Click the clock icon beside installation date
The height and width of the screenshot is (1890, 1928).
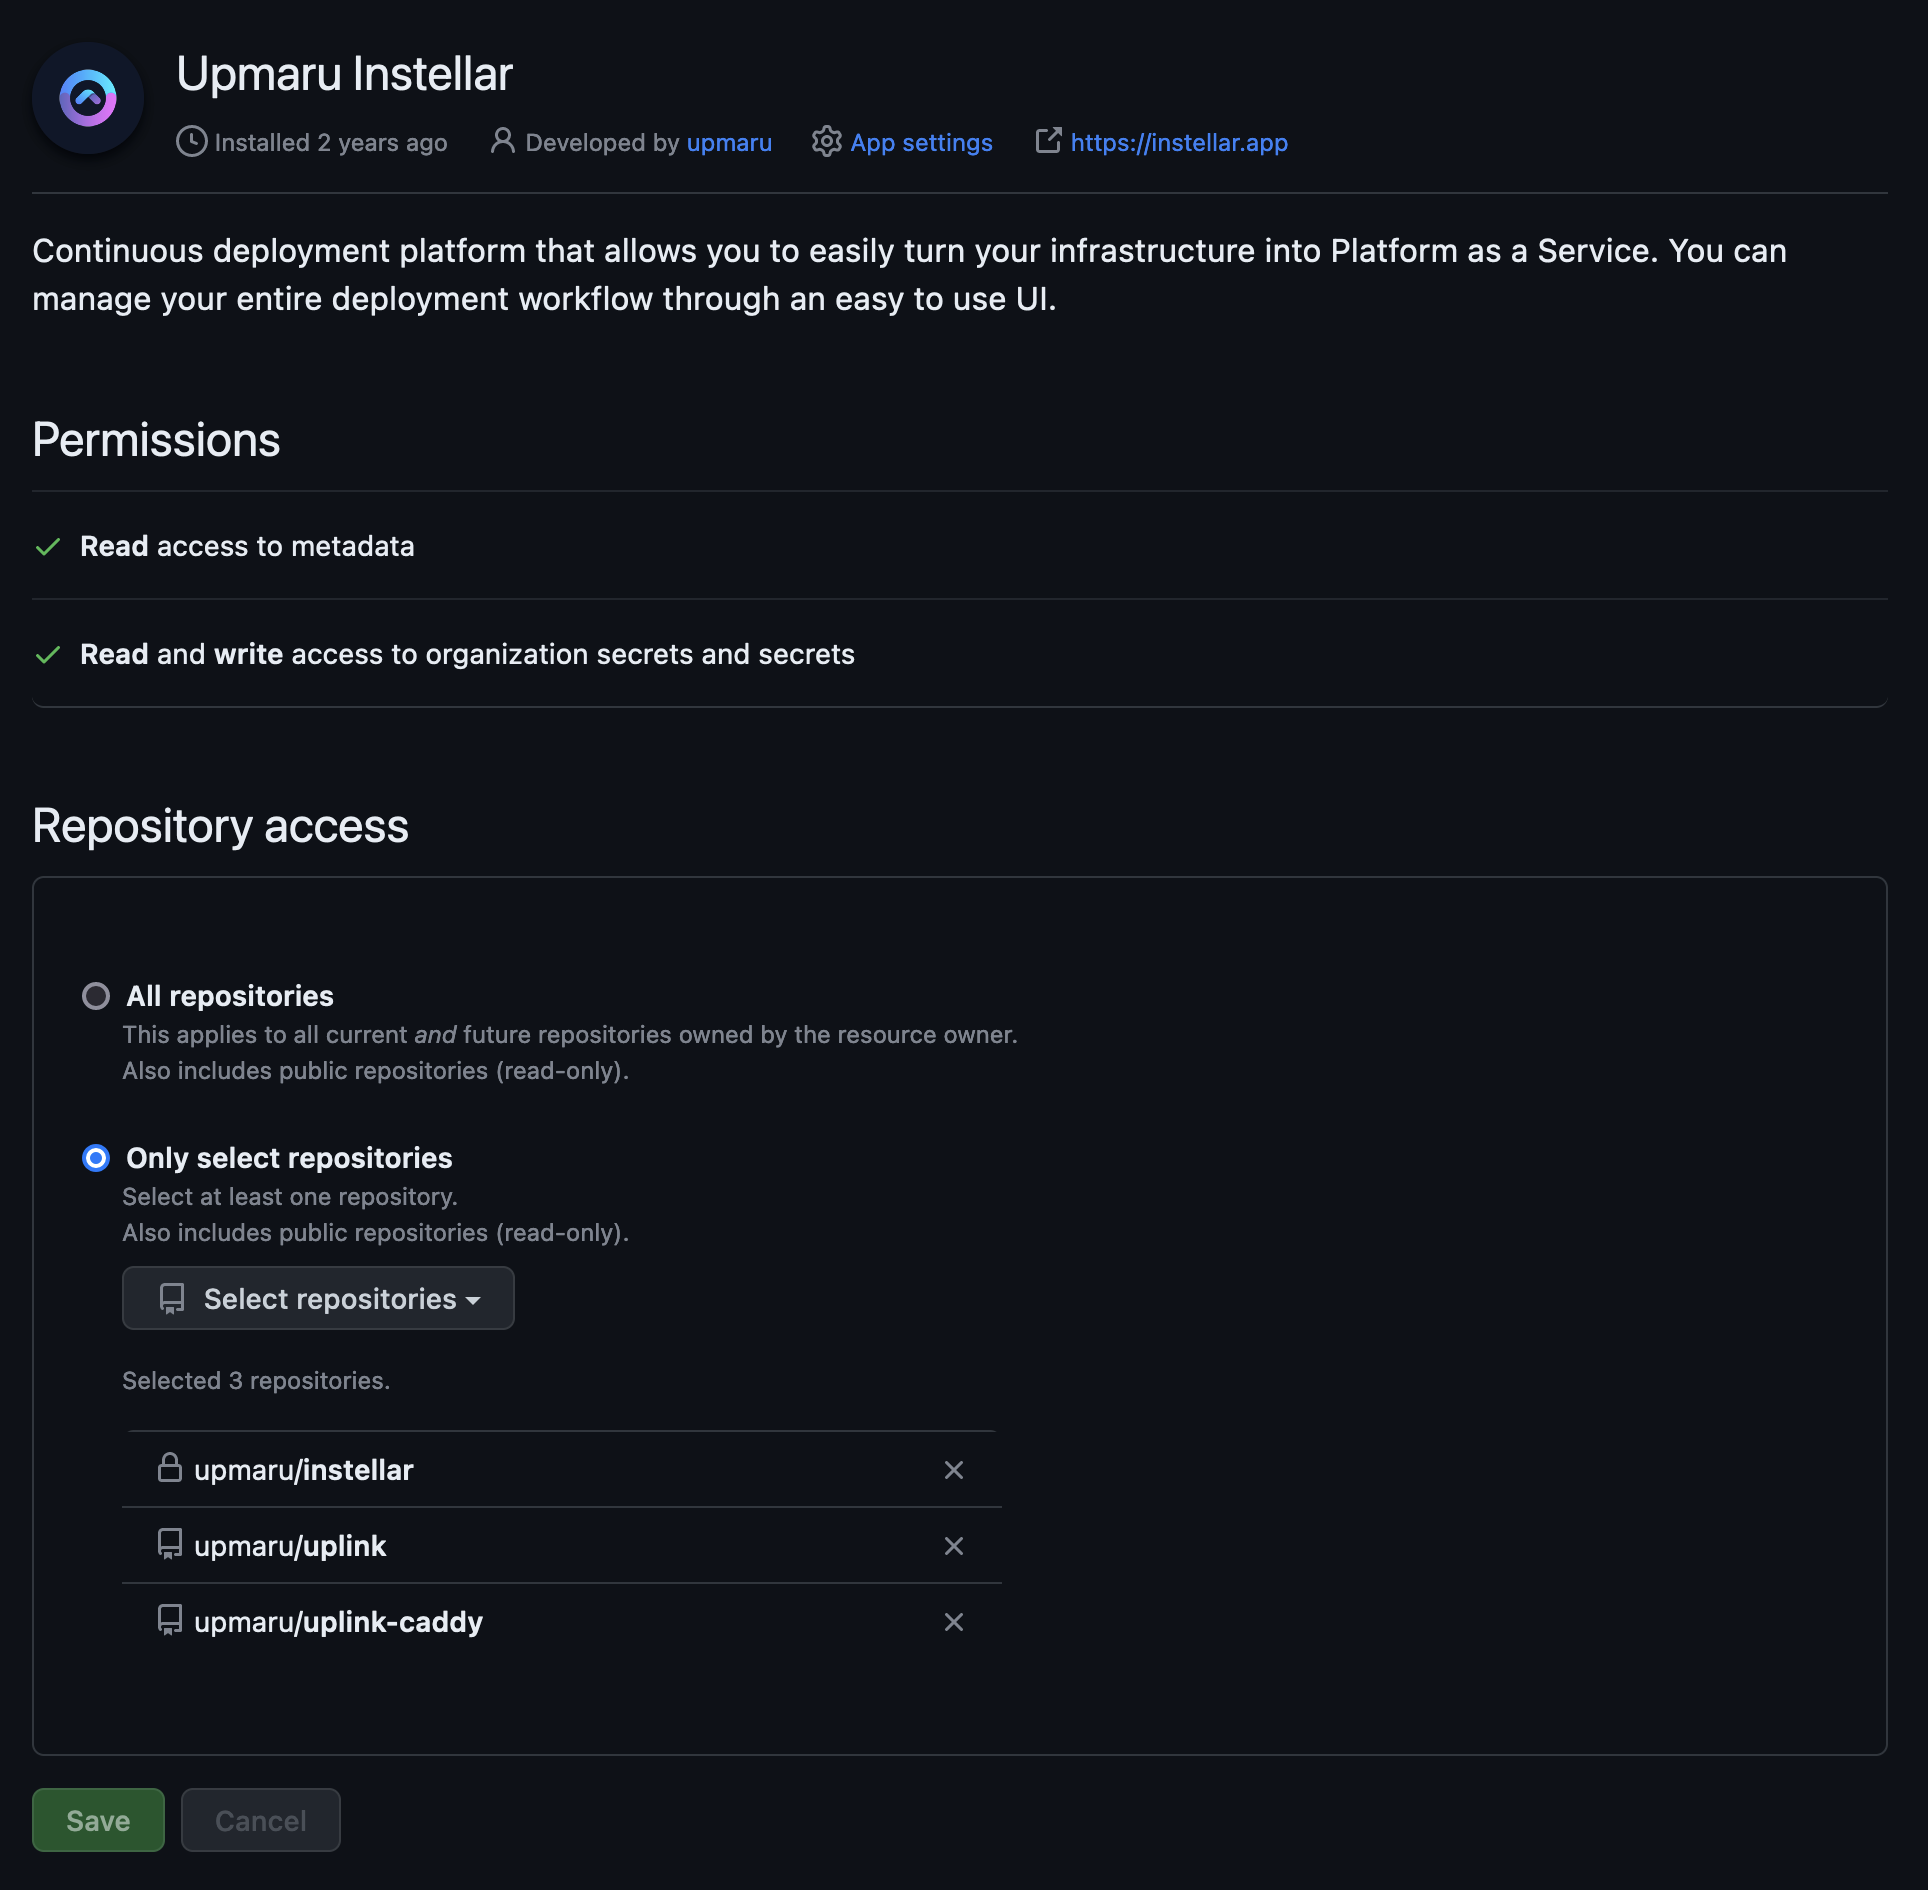pos(191,142)
